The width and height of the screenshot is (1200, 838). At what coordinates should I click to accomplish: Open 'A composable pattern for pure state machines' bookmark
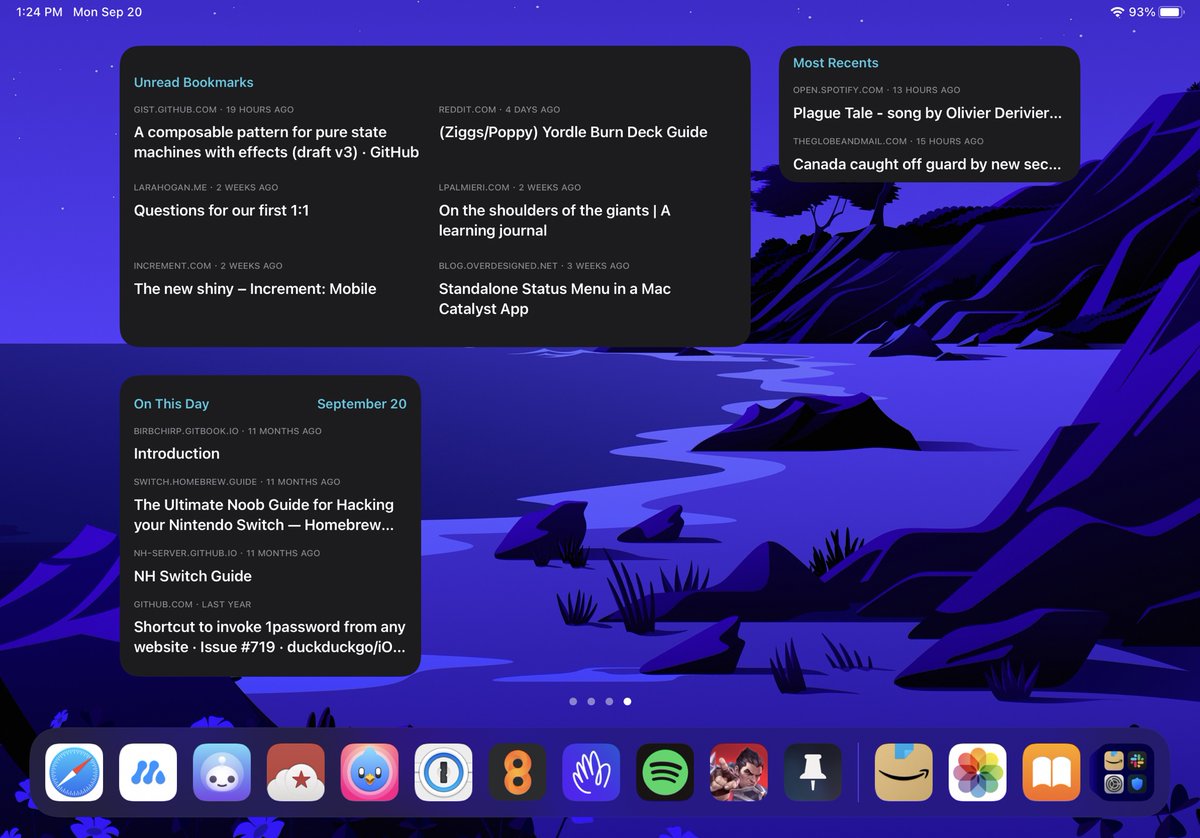point(276,142)
